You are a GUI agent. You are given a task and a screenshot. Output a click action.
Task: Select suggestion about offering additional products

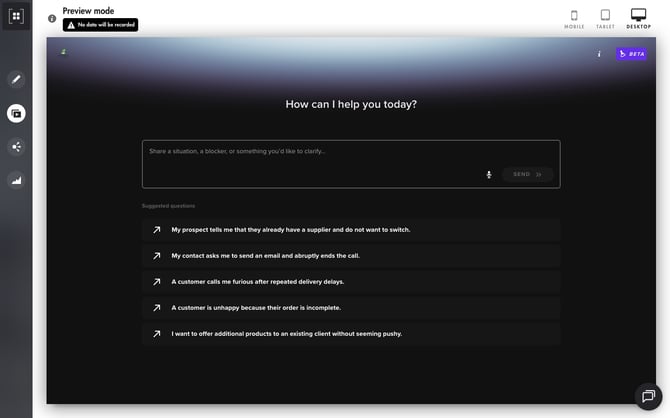[x=351, y=334]
